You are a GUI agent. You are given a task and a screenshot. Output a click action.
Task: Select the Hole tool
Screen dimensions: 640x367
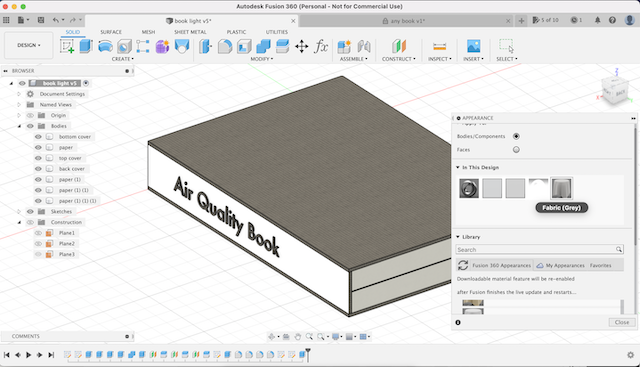click(x=124, y=46)
